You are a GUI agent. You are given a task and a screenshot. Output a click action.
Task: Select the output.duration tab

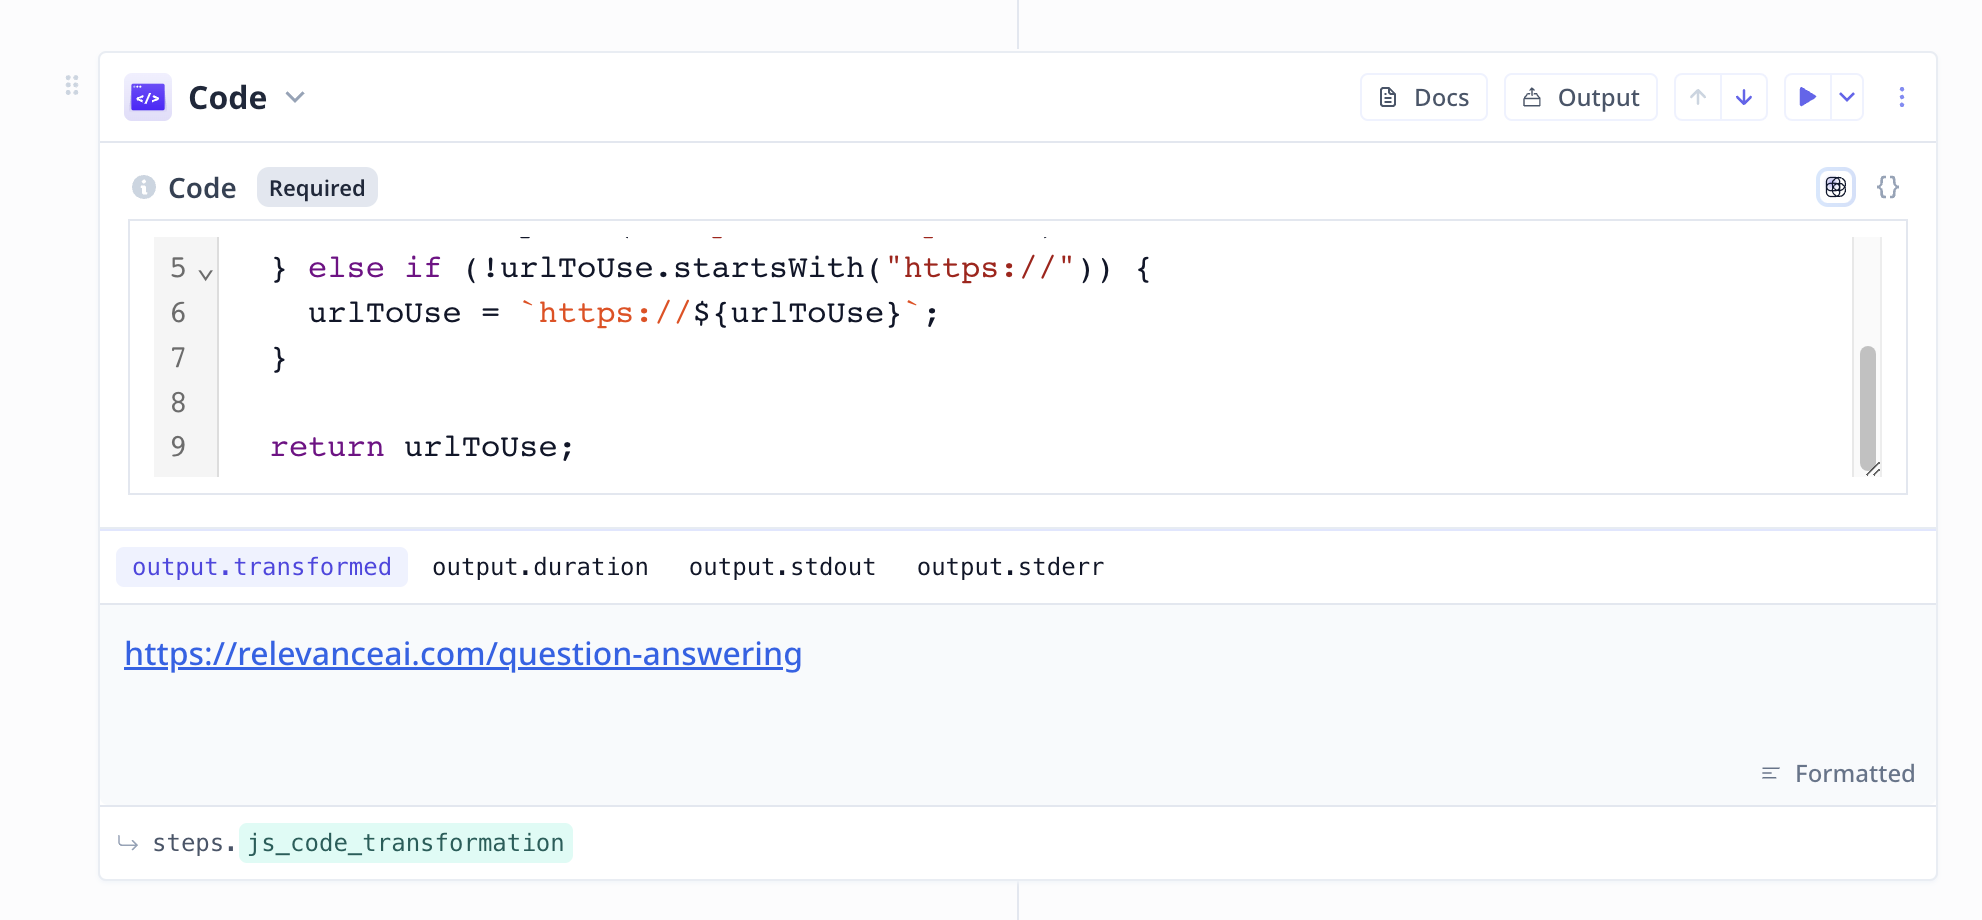coord(540,567)
